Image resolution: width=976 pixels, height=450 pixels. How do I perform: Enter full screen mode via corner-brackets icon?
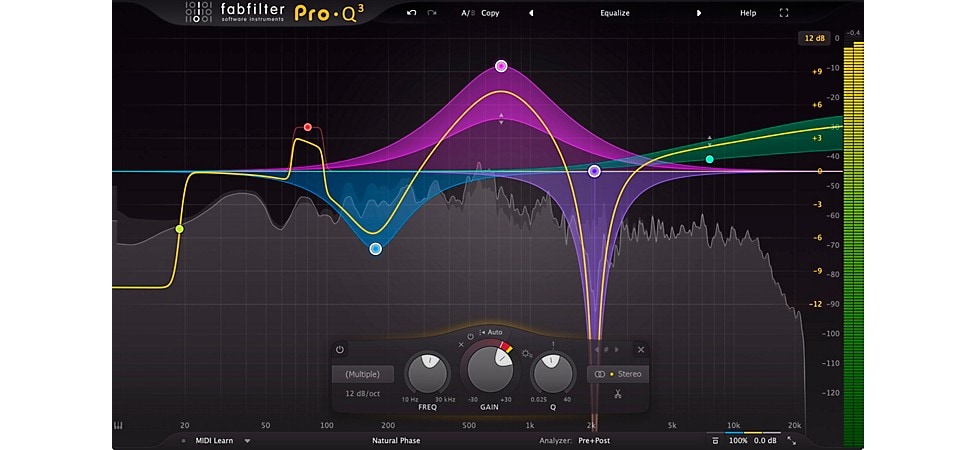point(784,12)
